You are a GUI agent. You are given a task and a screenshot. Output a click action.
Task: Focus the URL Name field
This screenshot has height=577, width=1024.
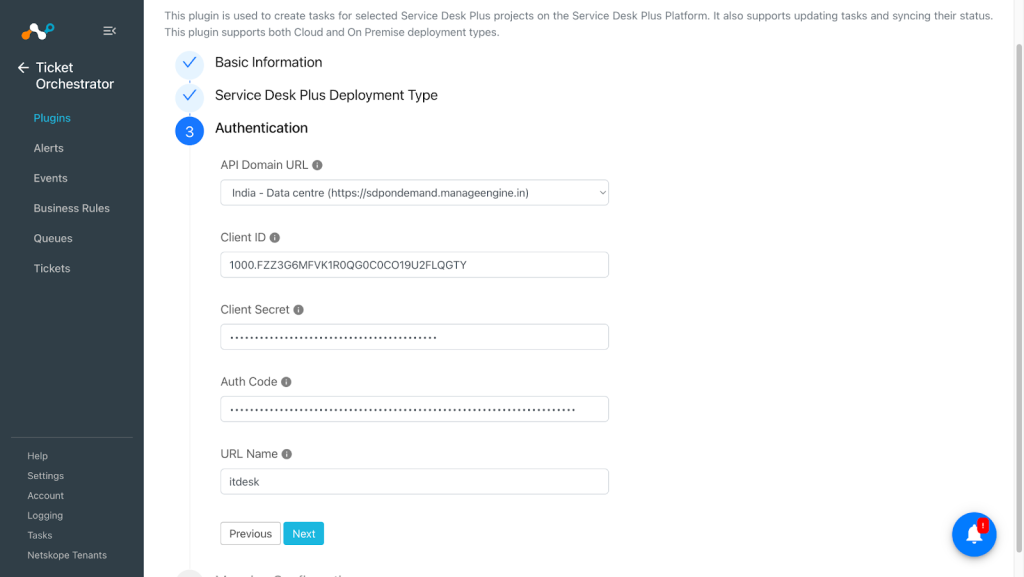coord(414,482)
